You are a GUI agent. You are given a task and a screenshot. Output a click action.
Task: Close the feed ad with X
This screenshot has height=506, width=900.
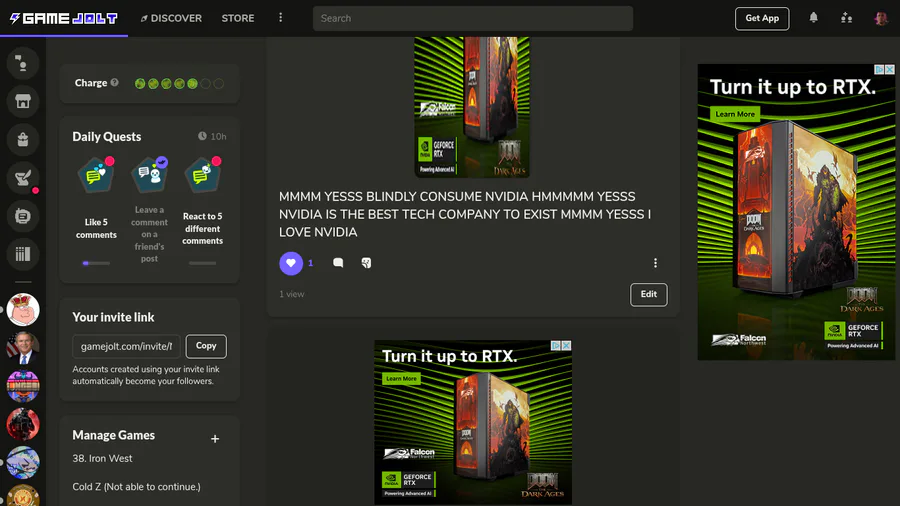click(567, 345)
